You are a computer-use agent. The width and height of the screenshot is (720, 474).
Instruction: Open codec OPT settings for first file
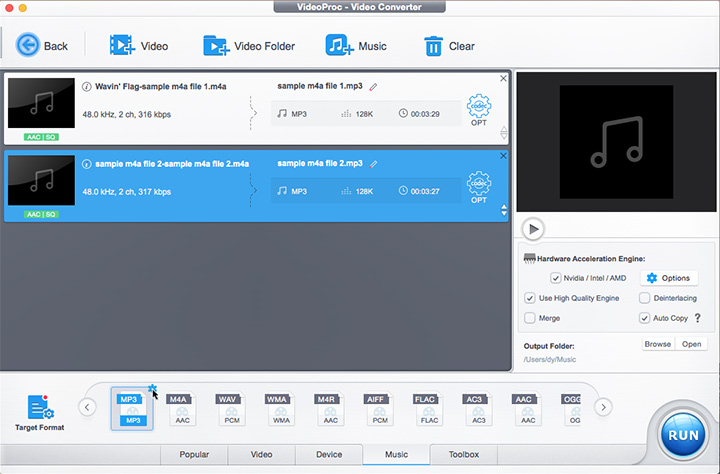(479, 108)
